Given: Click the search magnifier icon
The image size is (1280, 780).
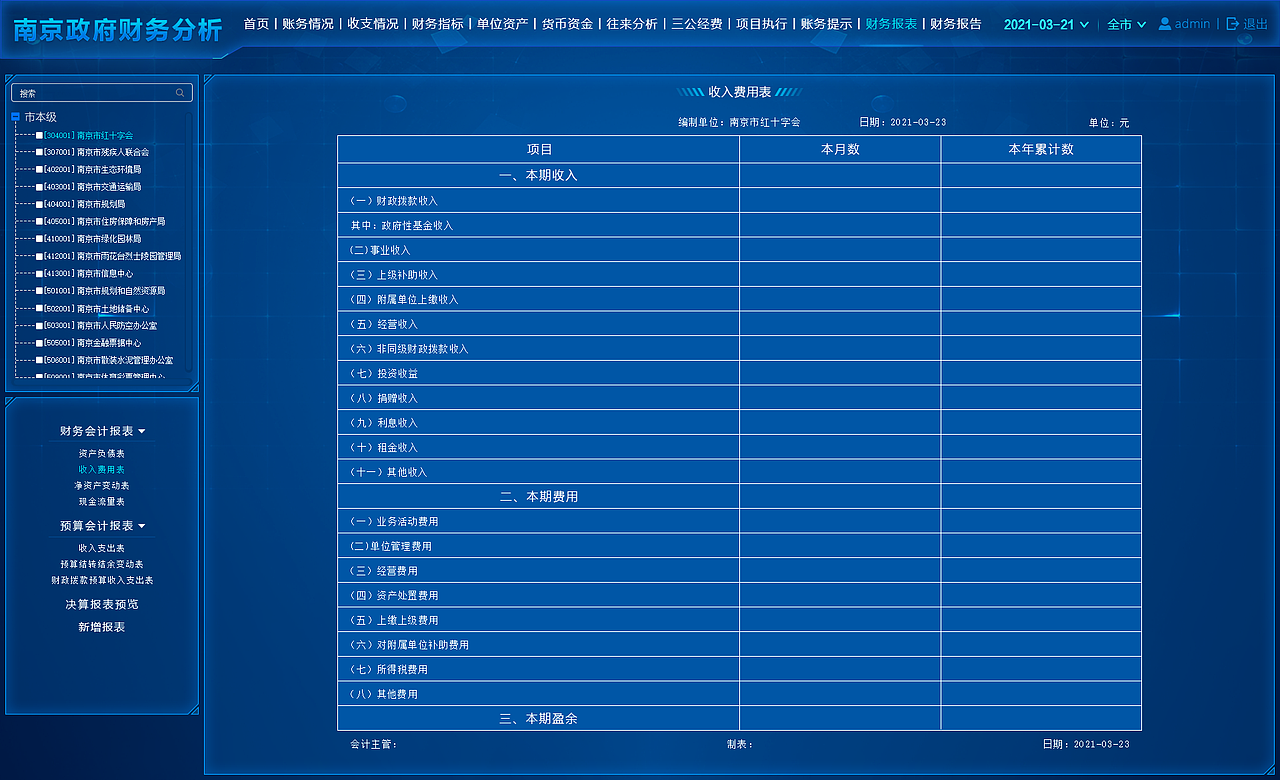Looking at the screenshot, I should (180, 93).
